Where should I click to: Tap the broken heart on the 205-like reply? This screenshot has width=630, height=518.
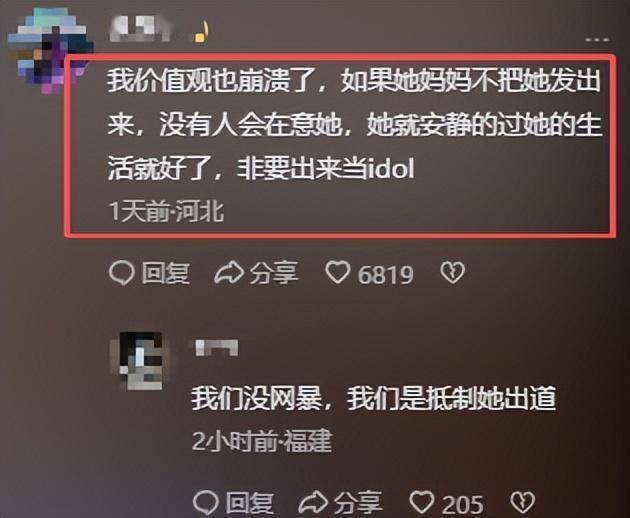coord(522,502)
